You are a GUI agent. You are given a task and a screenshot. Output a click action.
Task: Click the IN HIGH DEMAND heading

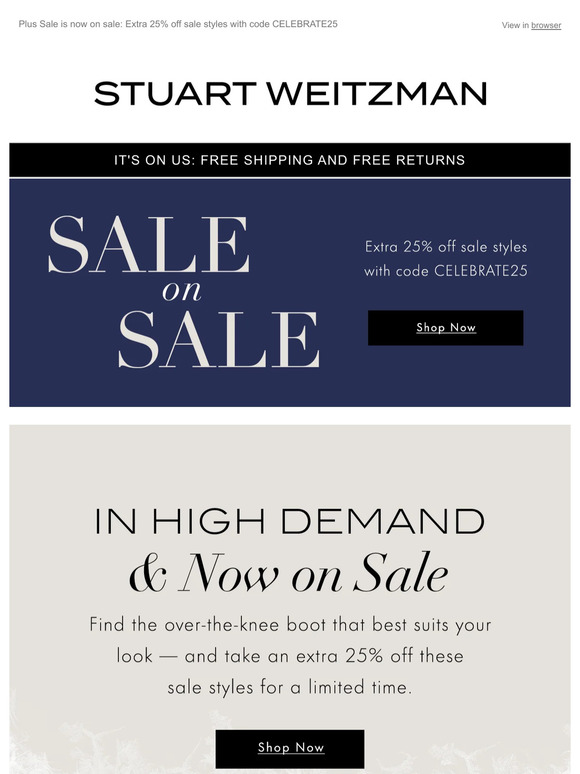[x=290, y=521]
